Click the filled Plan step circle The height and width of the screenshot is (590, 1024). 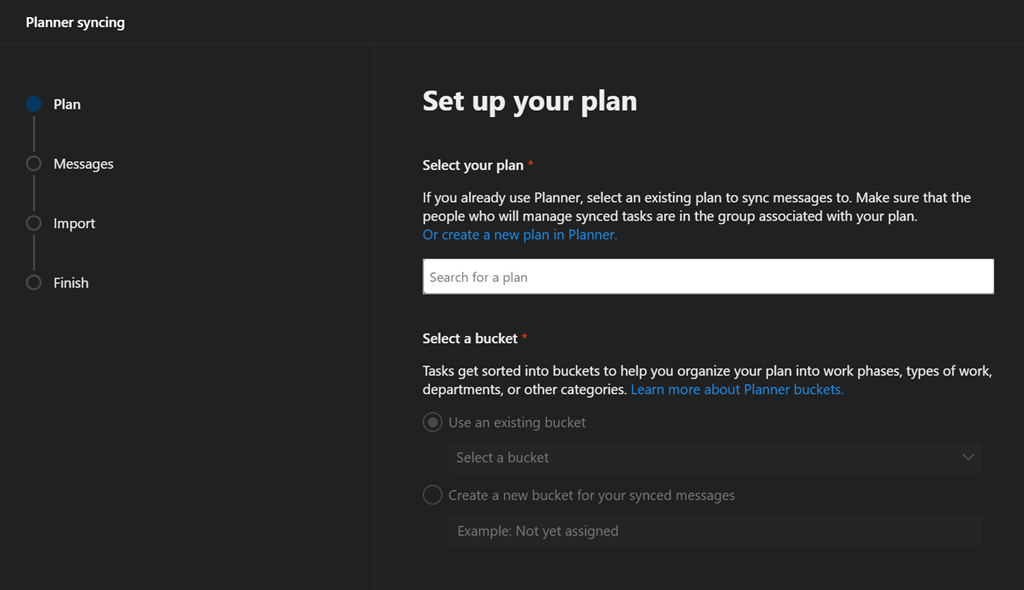coord(34,104)
